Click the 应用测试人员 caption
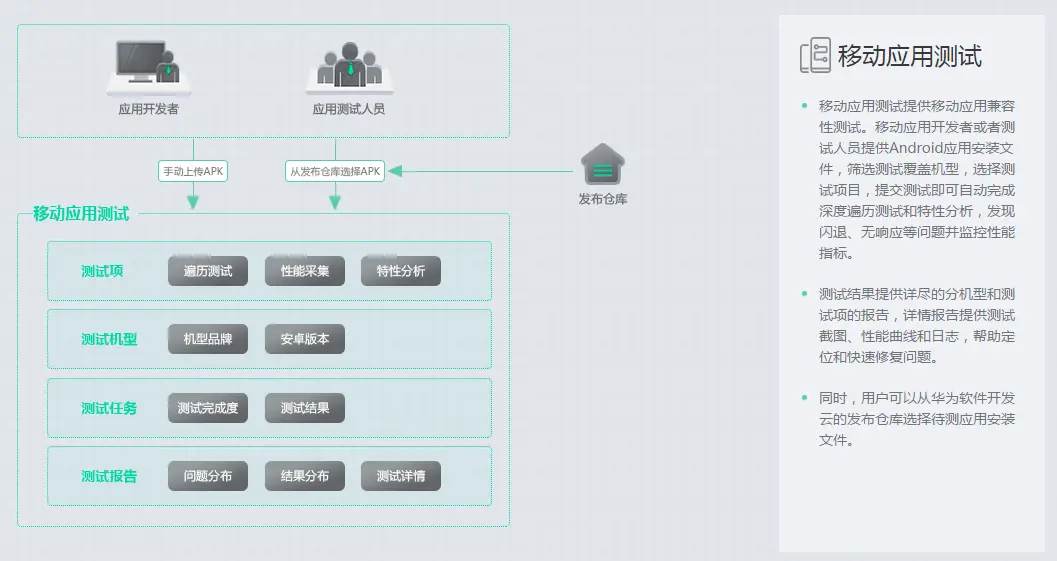Image resolution: width=1057 pixels, height=561 pixels. tap(349, 109)
